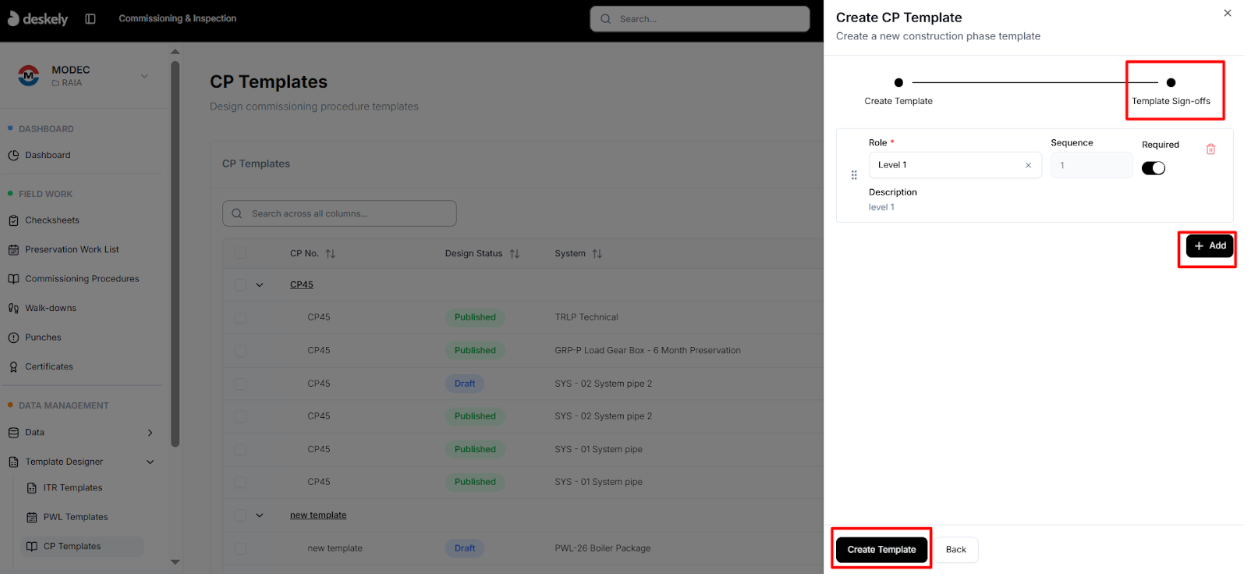This screenshot has width=1254, height=576.
Task: Select the first CP45 row checkbox
Action: [240, 317]
